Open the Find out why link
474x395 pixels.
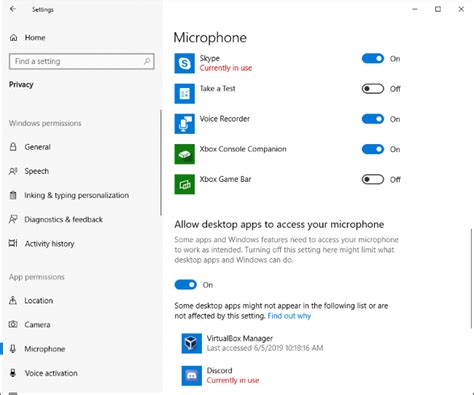point(289,316)
